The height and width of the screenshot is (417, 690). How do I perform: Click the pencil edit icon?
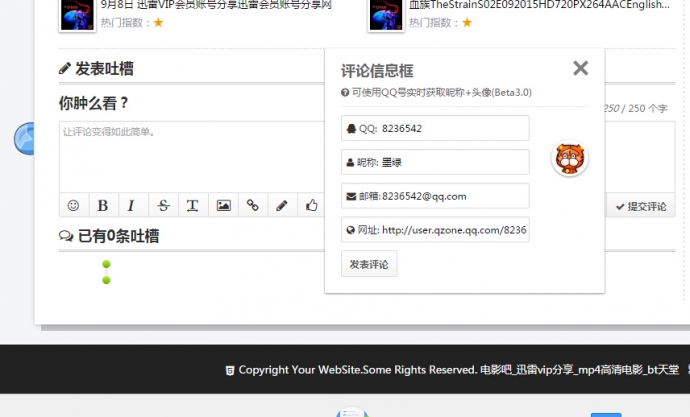pos(282,205)
